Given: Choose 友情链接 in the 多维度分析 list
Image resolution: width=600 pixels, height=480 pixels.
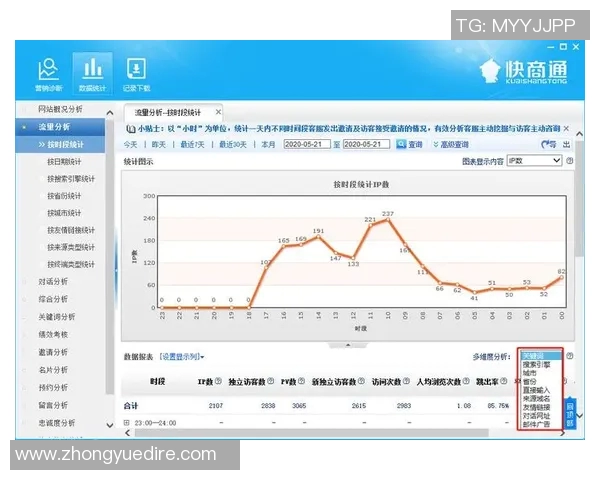Looking at the screenshot, I should [536, 407].
